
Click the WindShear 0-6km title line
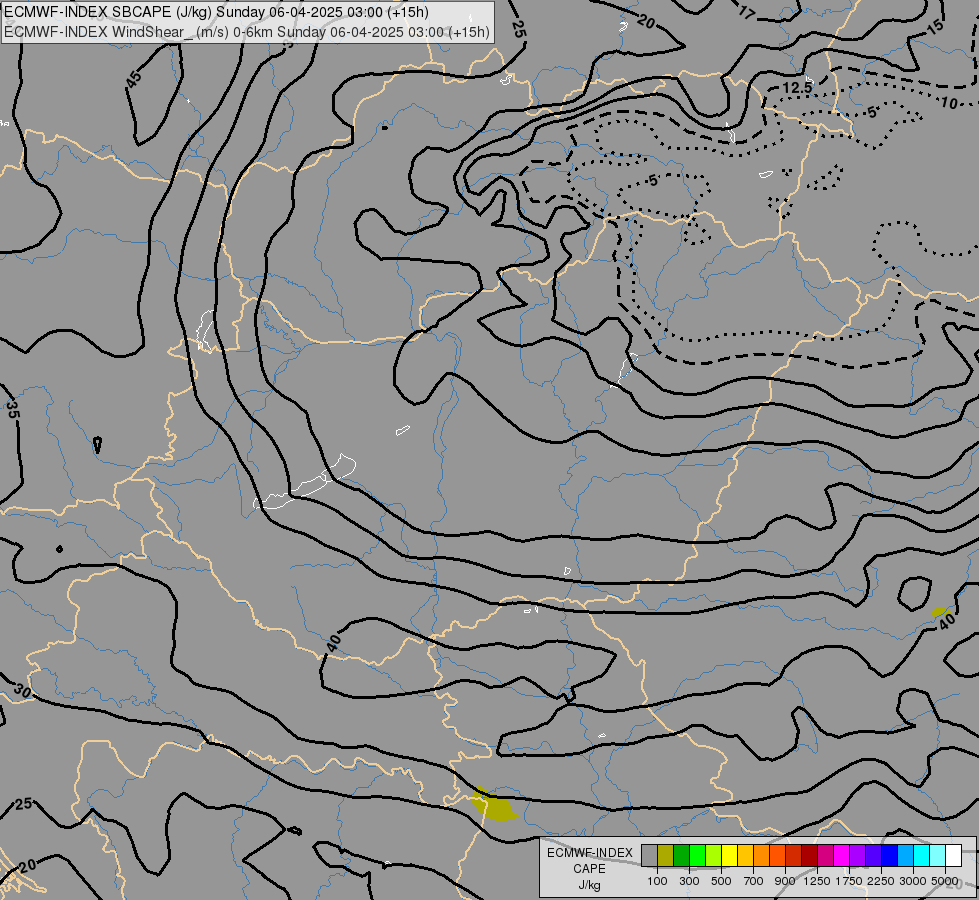click(247, 32)
